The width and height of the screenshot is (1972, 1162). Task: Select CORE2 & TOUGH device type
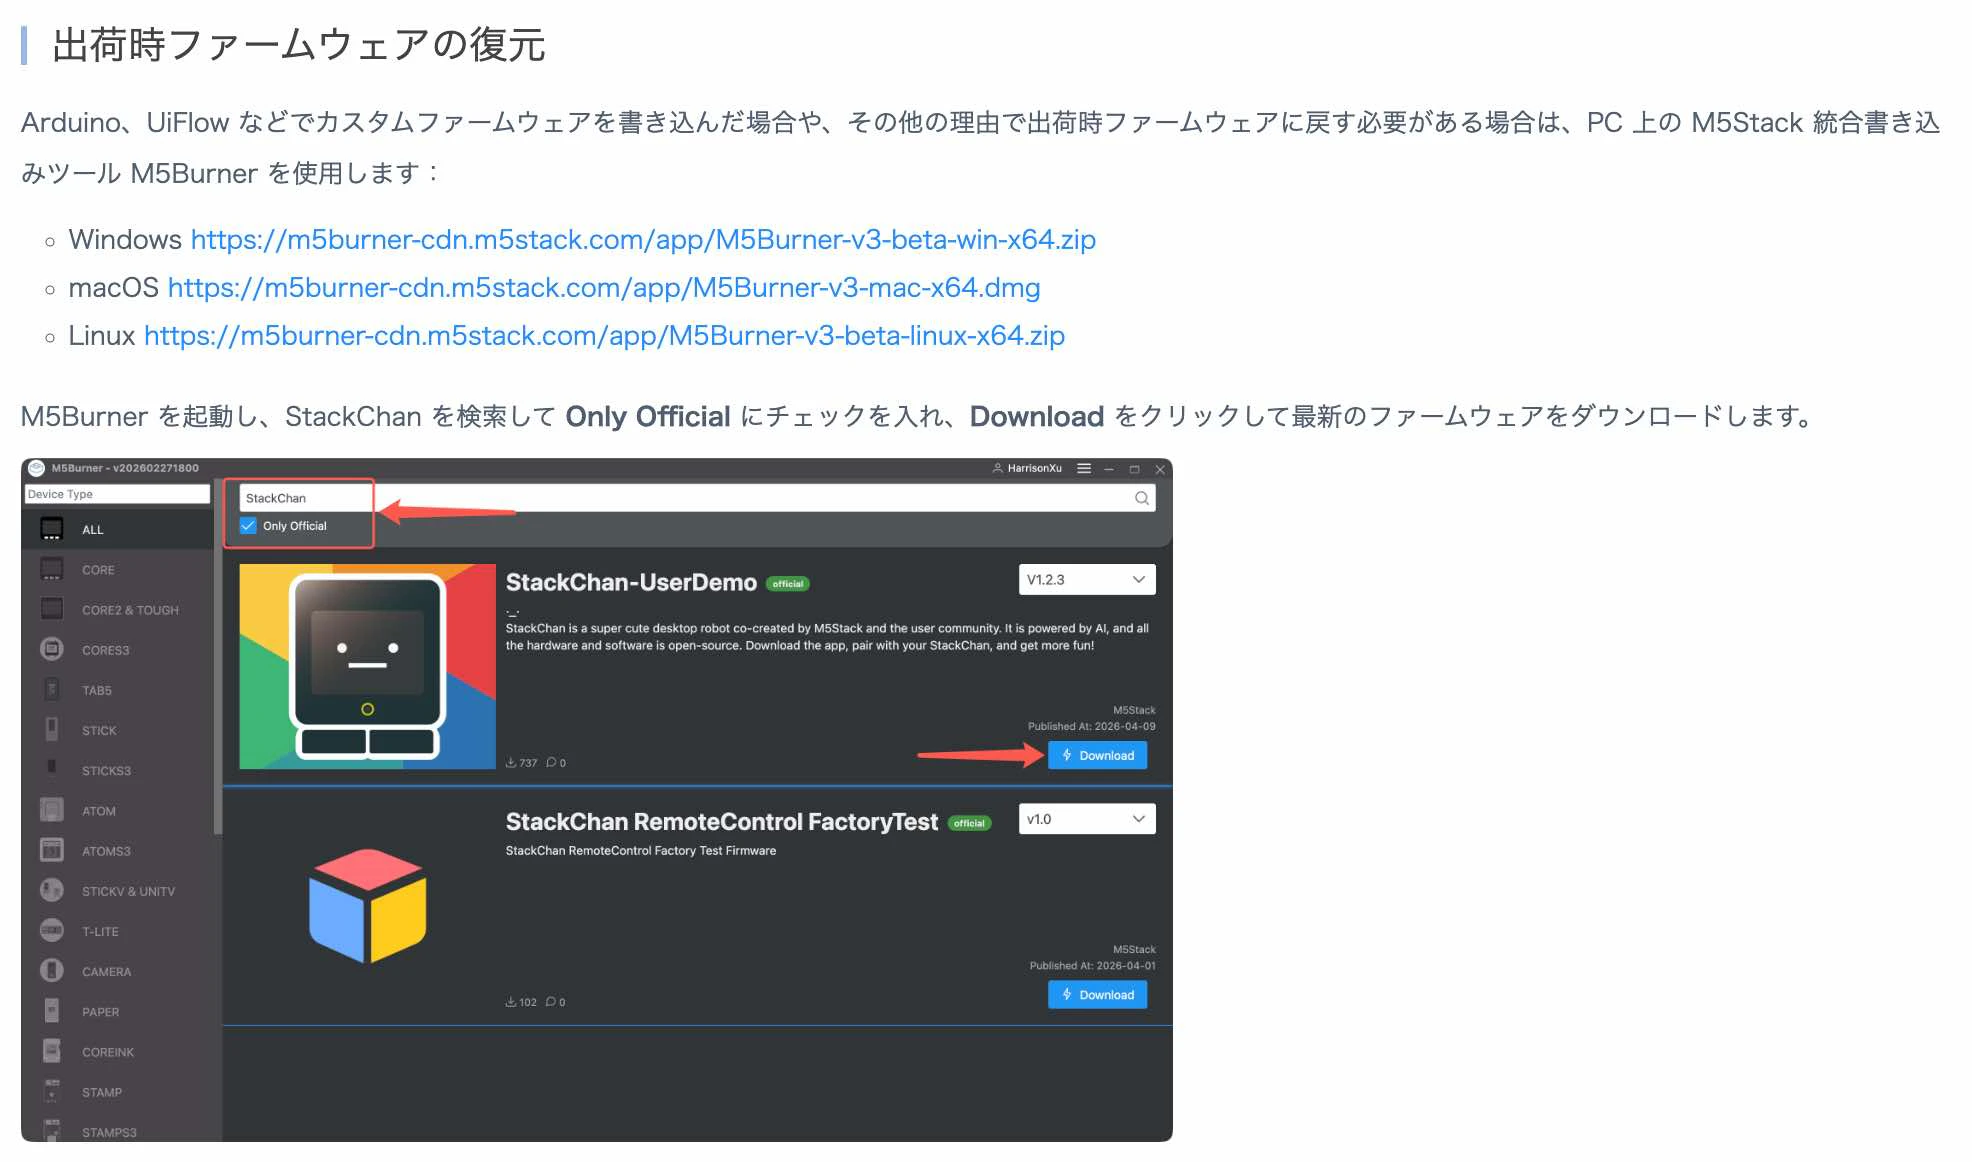[x=118, y=610]
